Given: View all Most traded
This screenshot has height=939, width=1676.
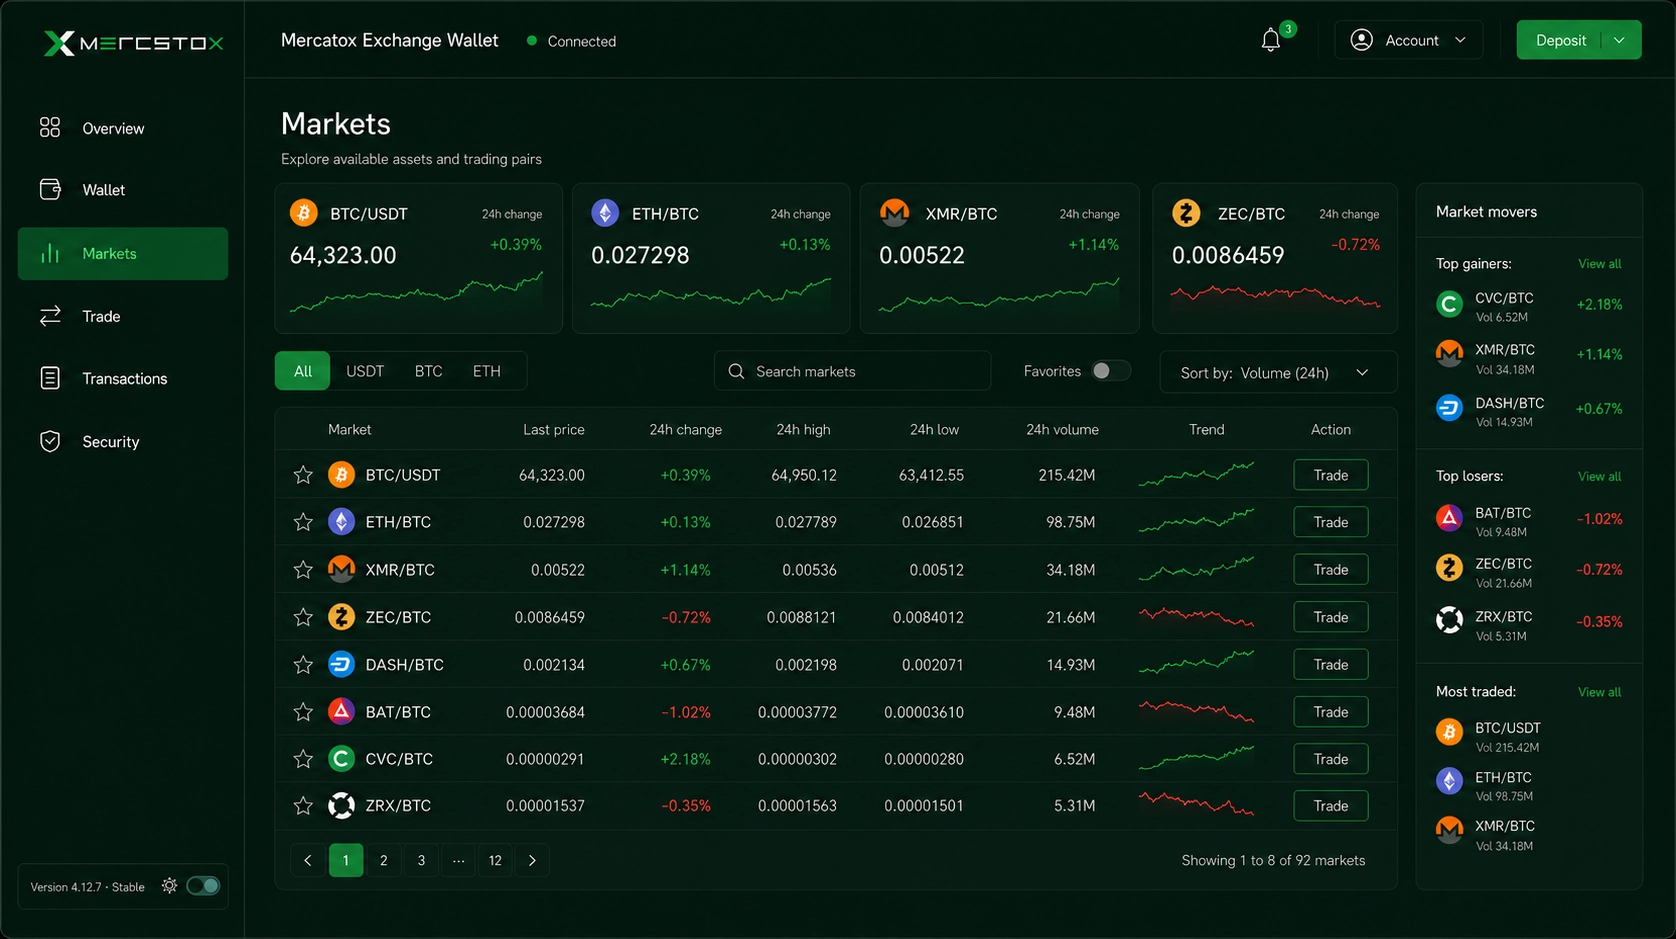Looking at the screenshot, I should coord(1599,692).
